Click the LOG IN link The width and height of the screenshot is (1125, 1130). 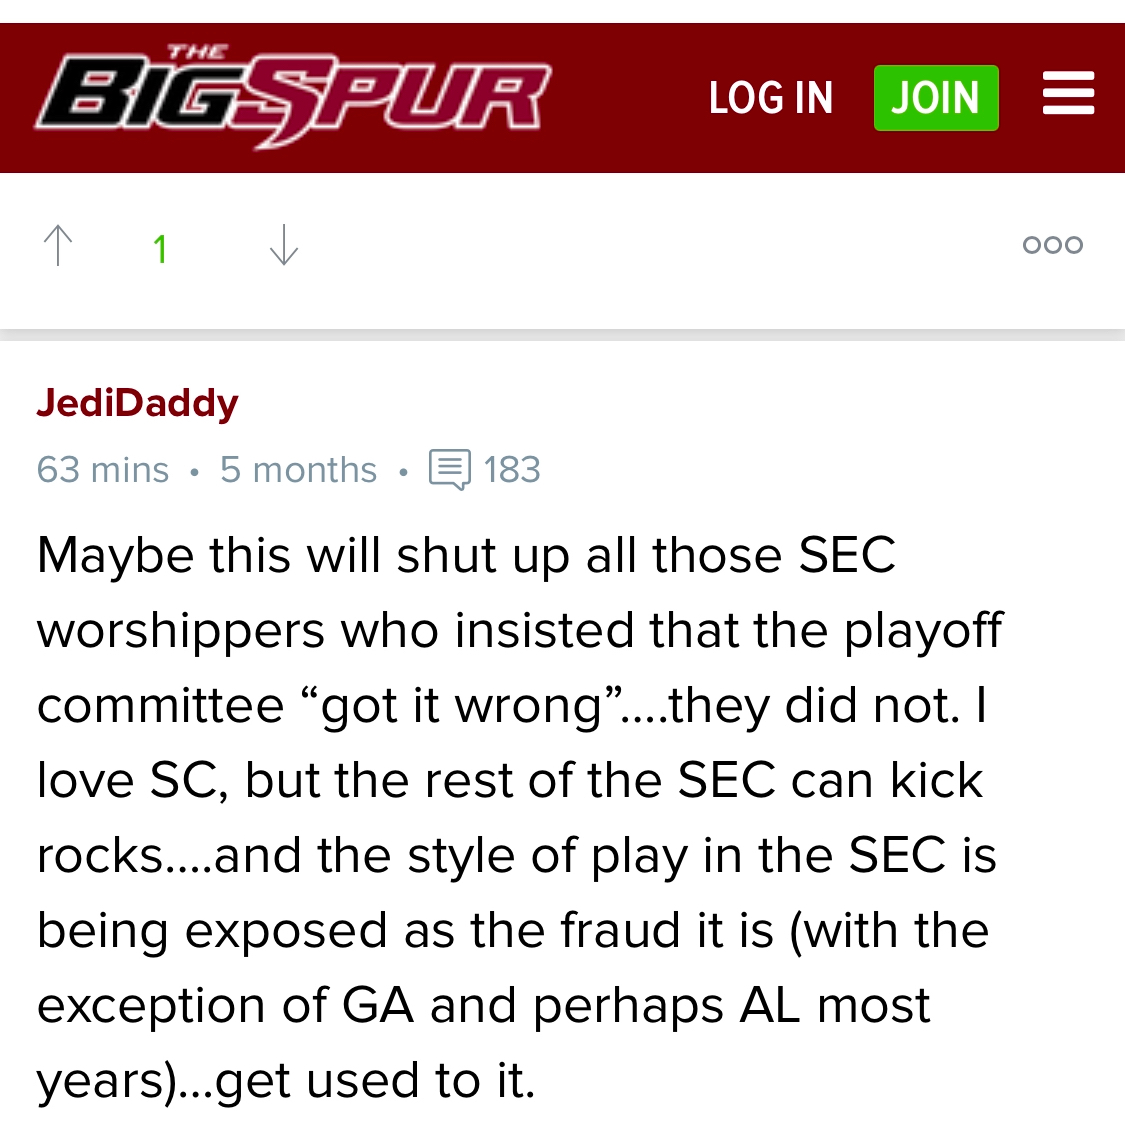(770, 98)
